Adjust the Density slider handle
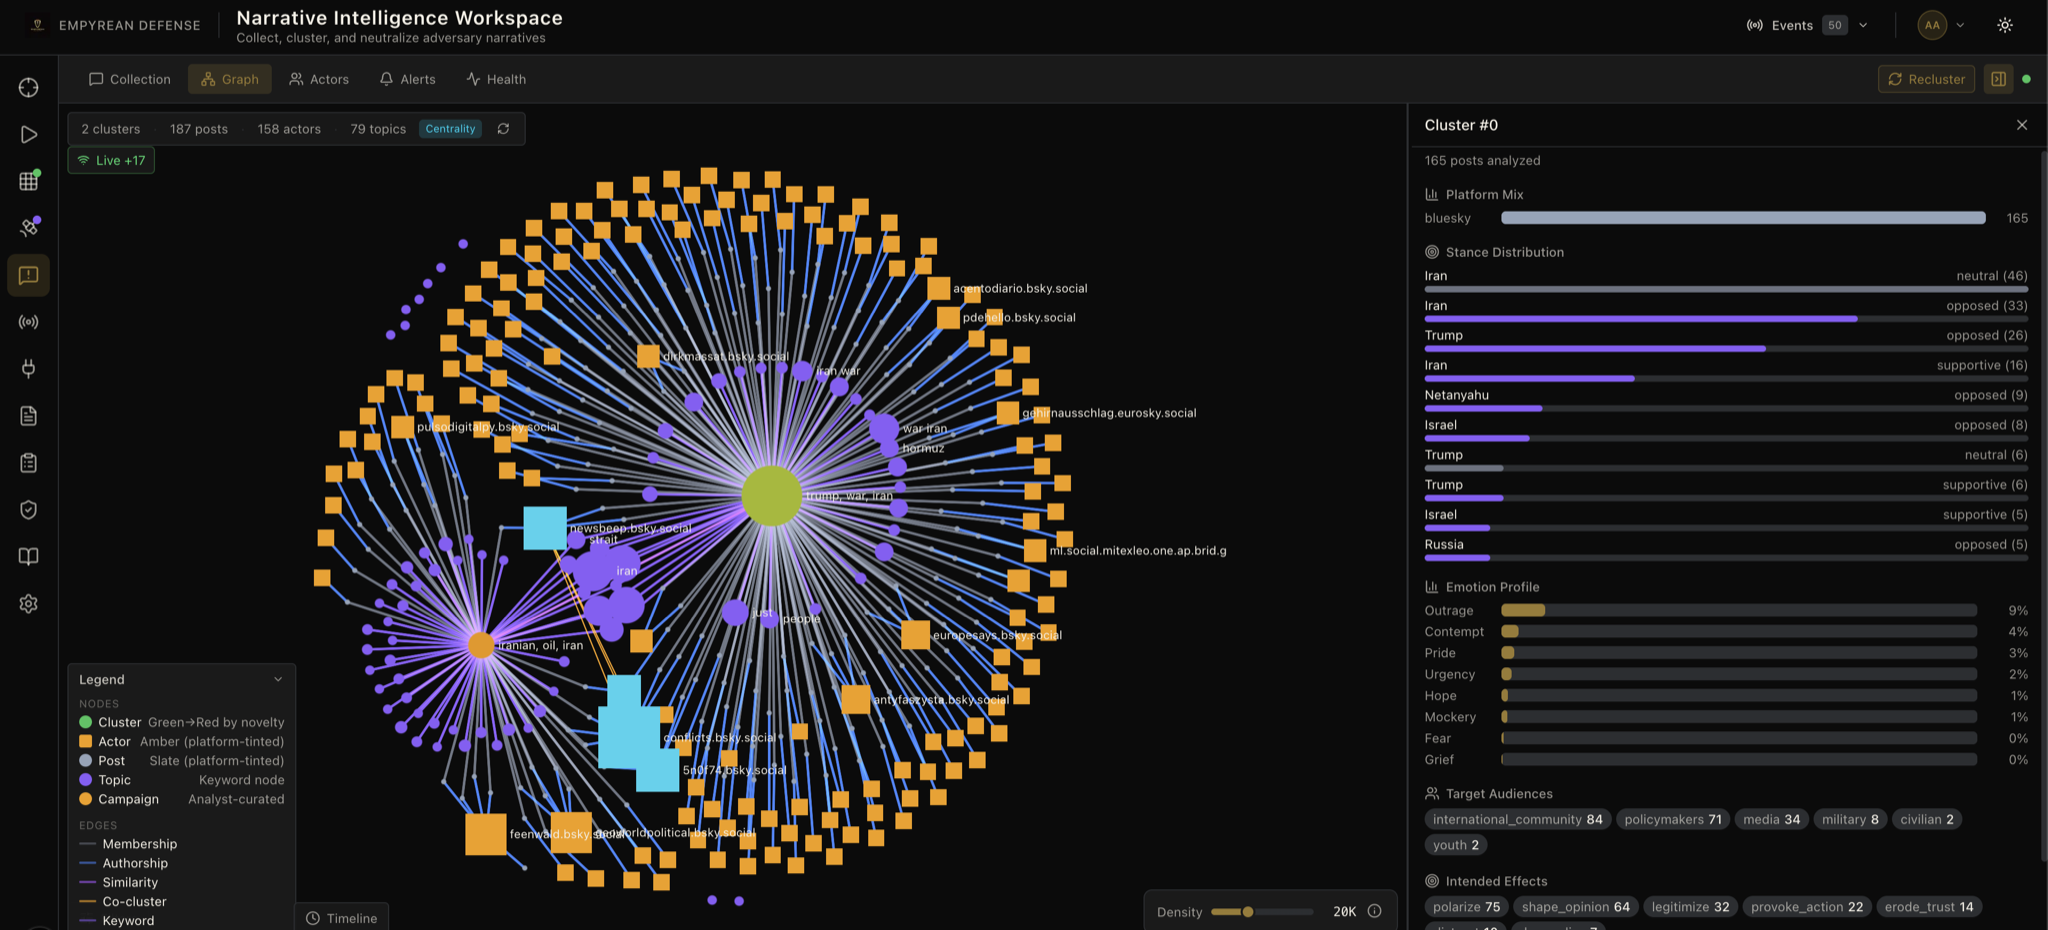The height and width of the screenshot is (930, 2048). pos(1247,912)
